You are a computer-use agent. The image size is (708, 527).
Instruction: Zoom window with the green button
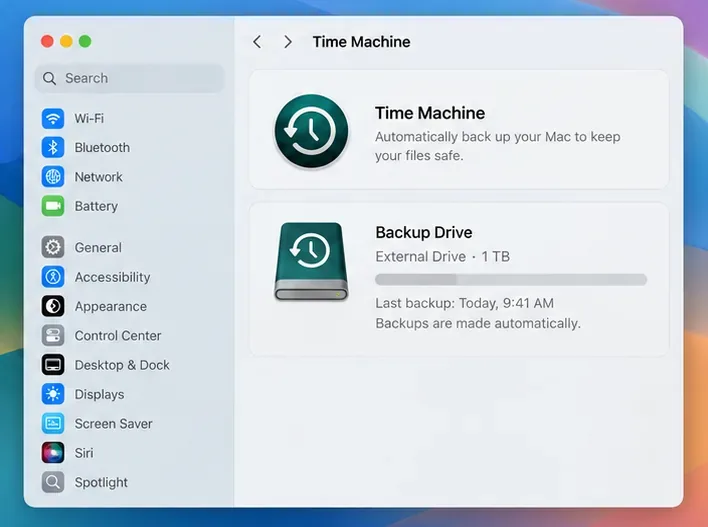coord(85,42)
